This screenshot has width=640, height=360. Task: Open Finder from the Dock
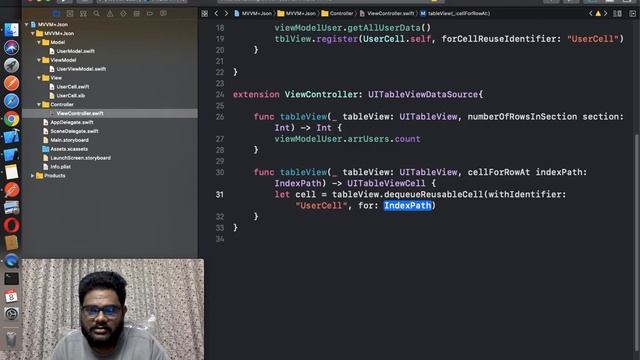pyautogui.click(x=11, y=30)
